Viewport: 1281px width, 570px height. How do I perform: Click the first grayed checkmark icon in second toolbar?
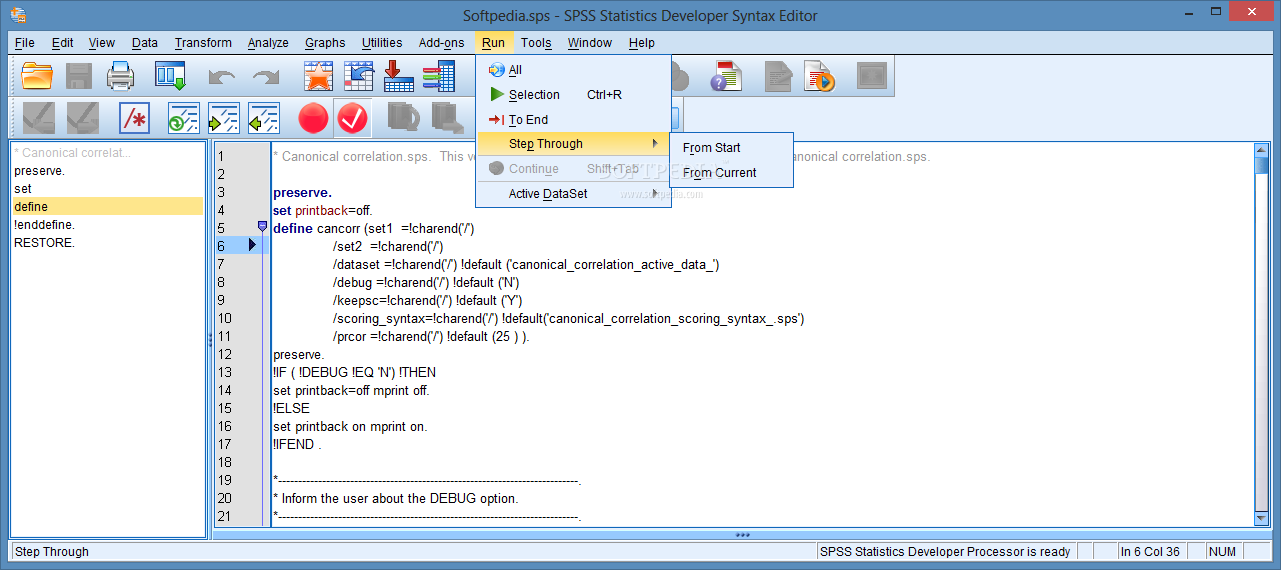(38, 118)
